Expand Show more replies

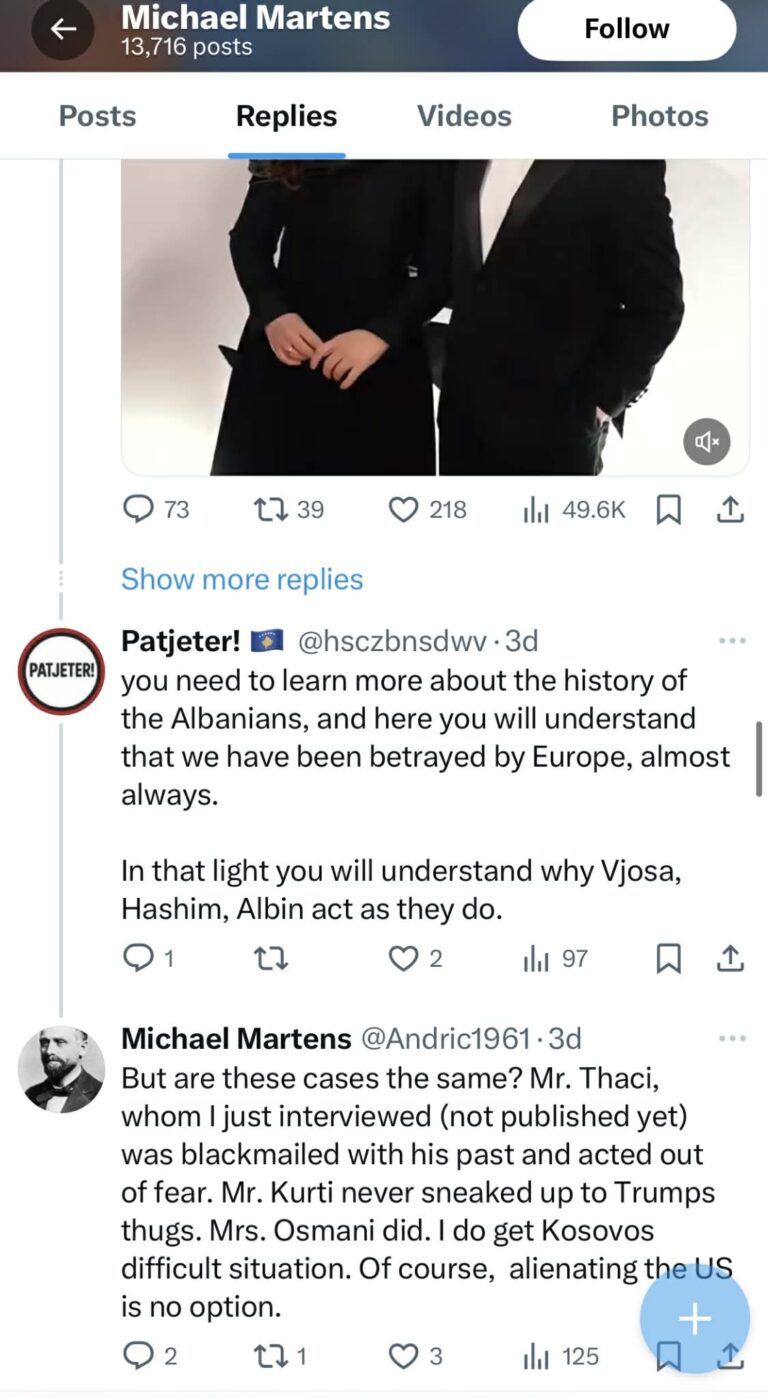(242, 579)
